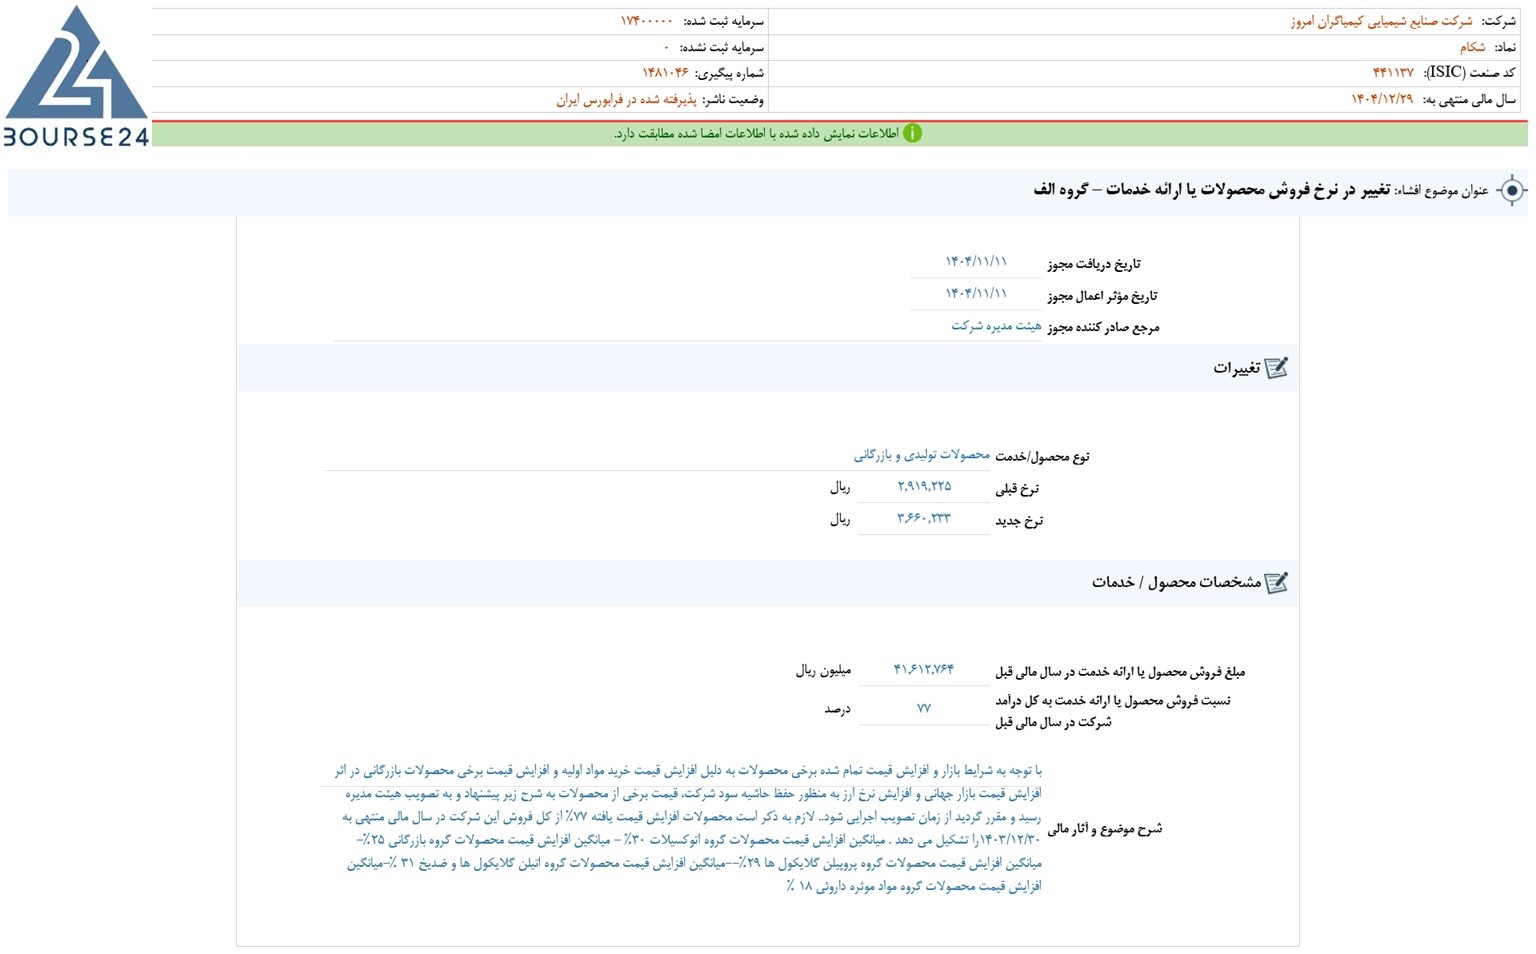
Task: Click new rate value ۳,۶۶۰,۳۳۳
Action: [x=924, y=518]
